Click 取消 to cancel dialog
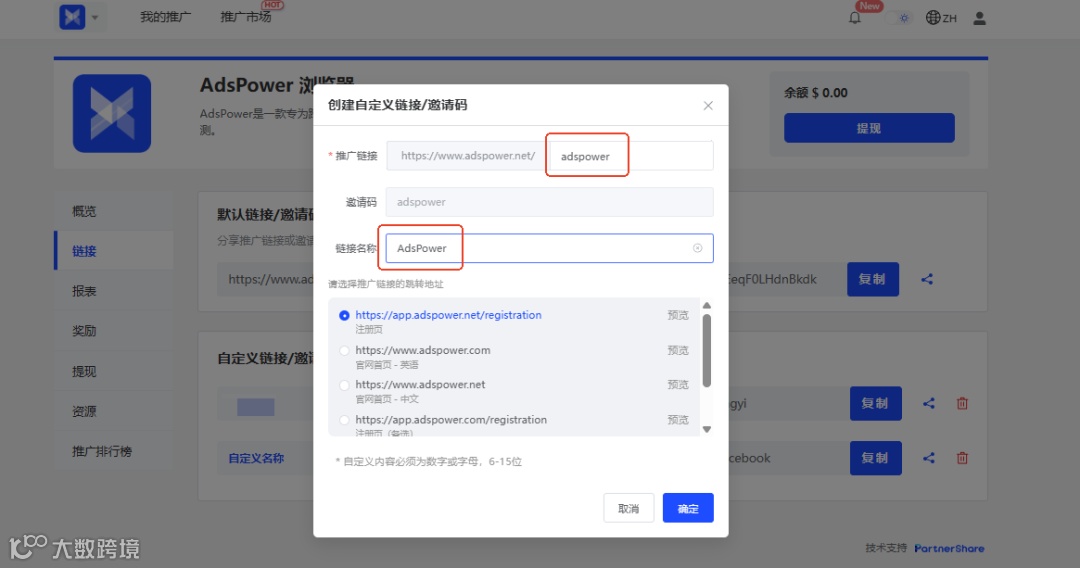1080x568 pixels. click(629, 508)
